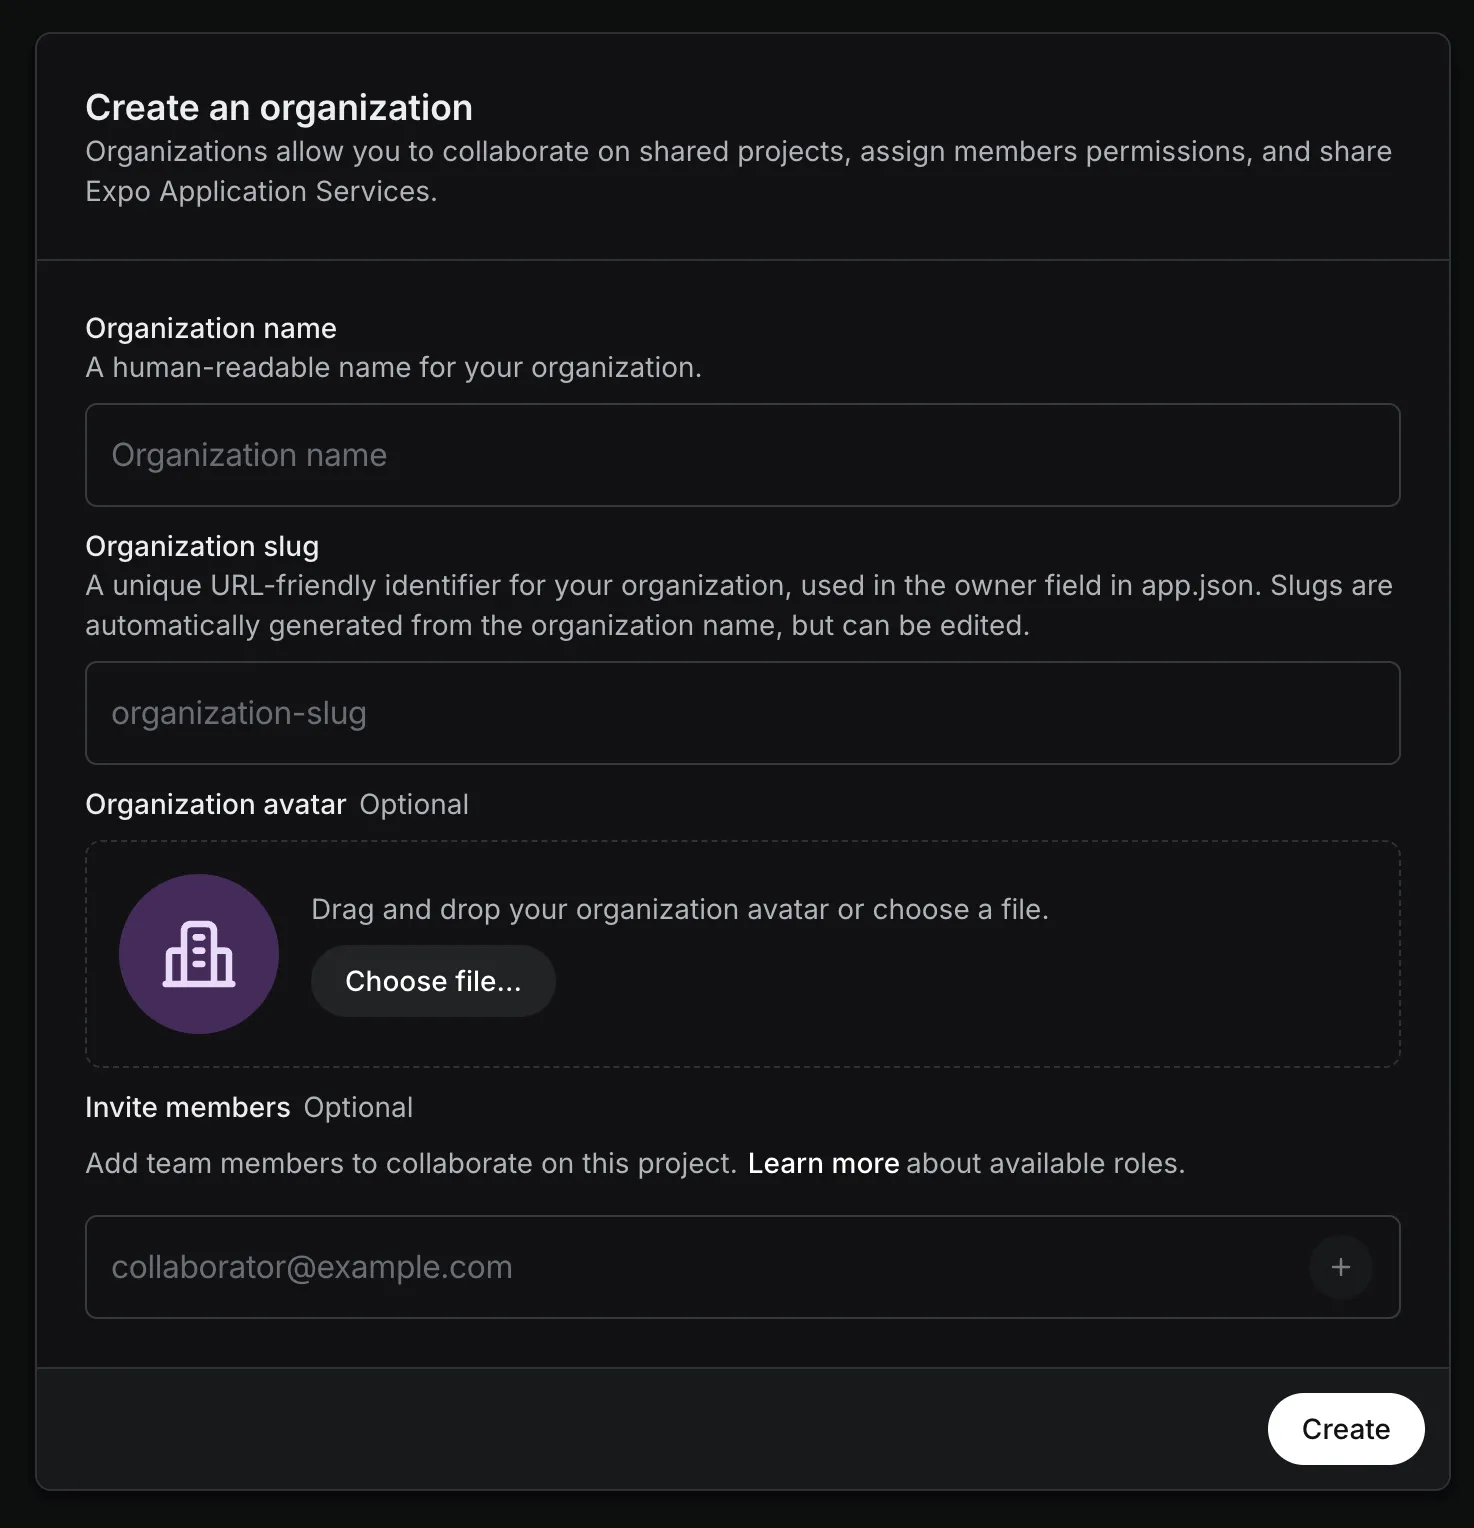The image size is (1474, 1528).
Task: Focus the Organization name input field
Action: tap(743, 455)
